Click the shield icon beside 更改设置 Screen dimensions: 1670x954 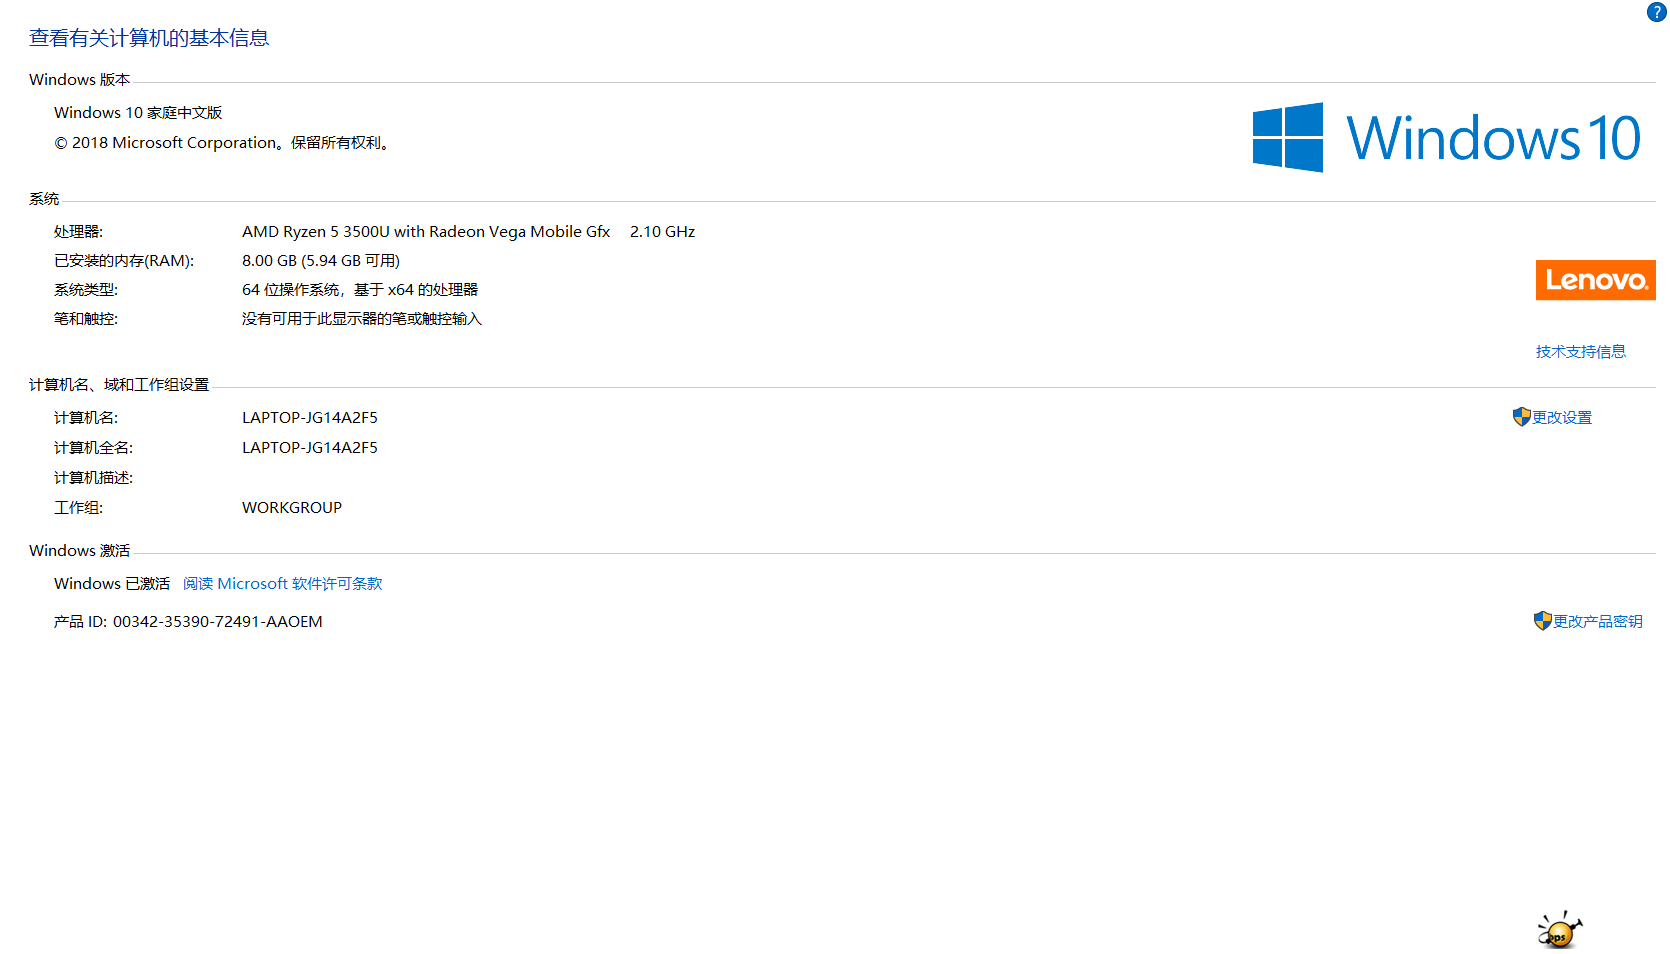tap(1521, 417)
